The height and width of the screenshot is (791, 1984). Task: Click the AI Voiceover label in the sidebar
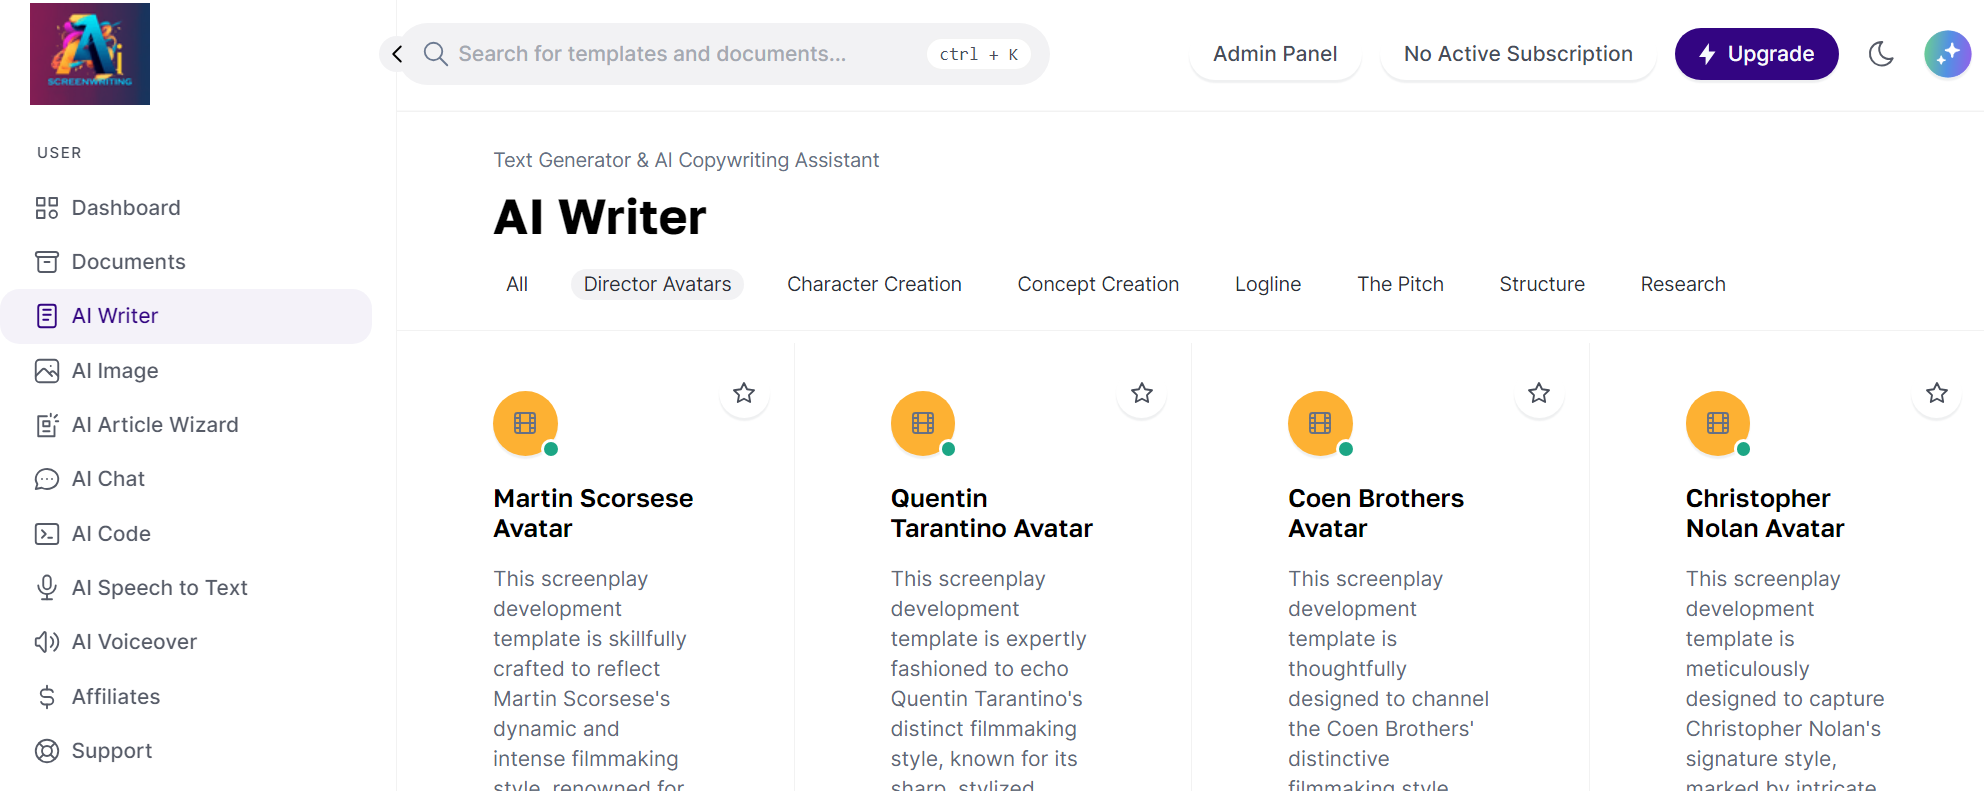134,642
